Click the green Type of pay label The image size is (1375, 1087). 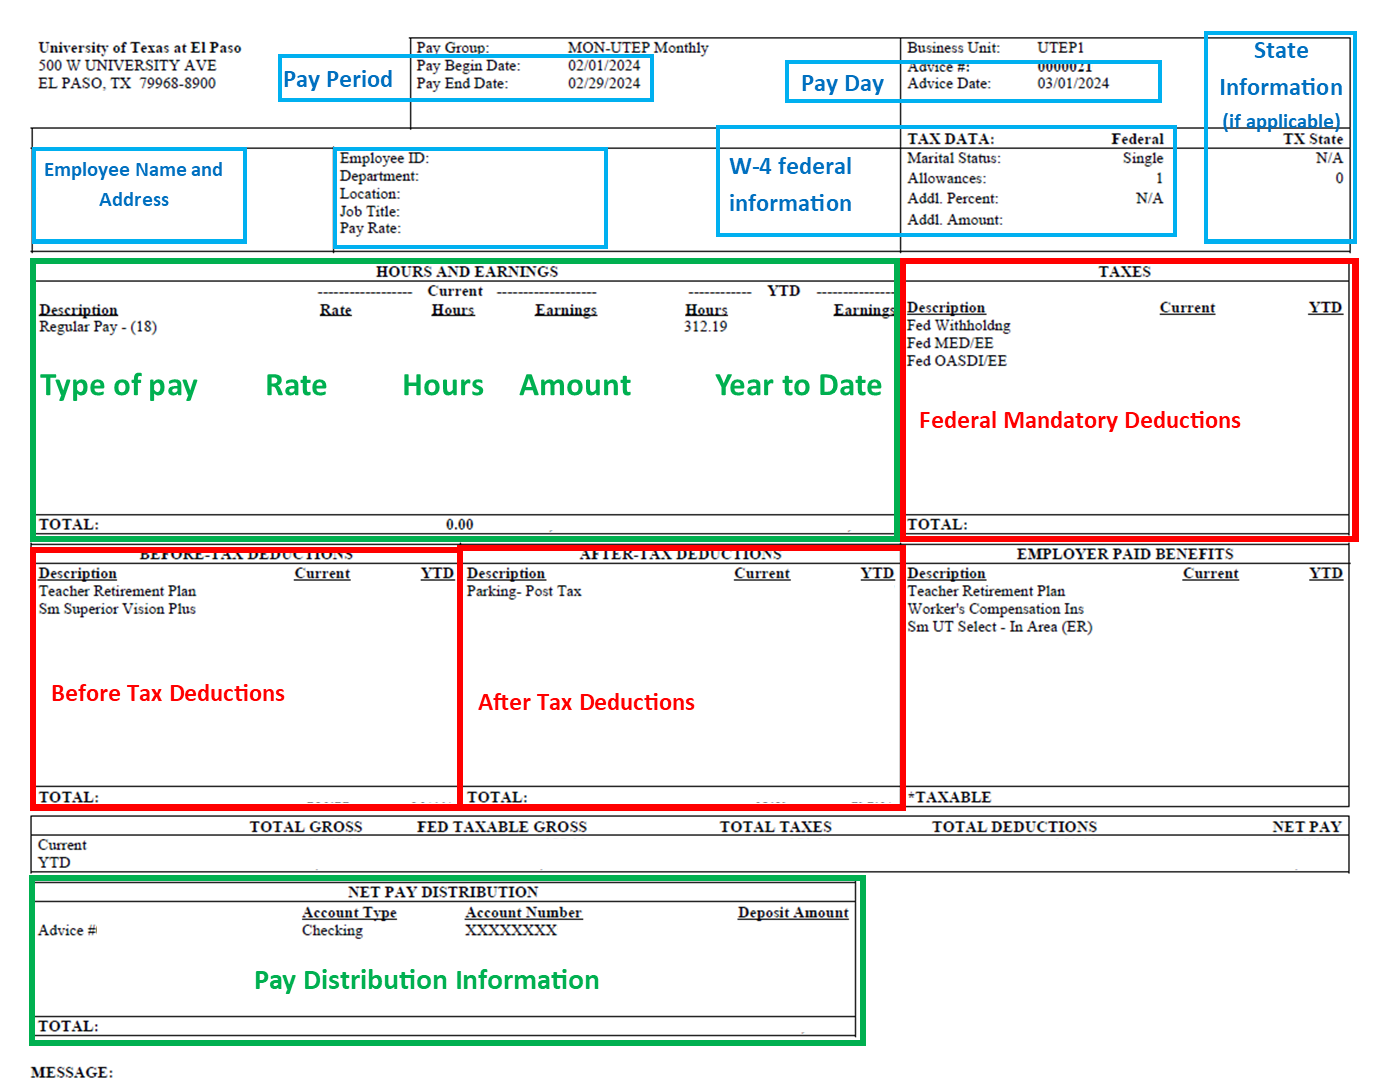pos(119,386)
